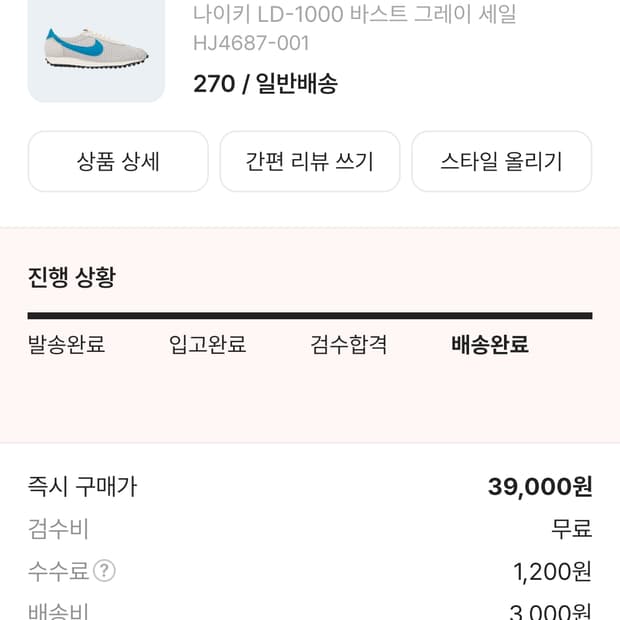Click the 검수비 label
620x620 pixels.
tap(58, 529)
